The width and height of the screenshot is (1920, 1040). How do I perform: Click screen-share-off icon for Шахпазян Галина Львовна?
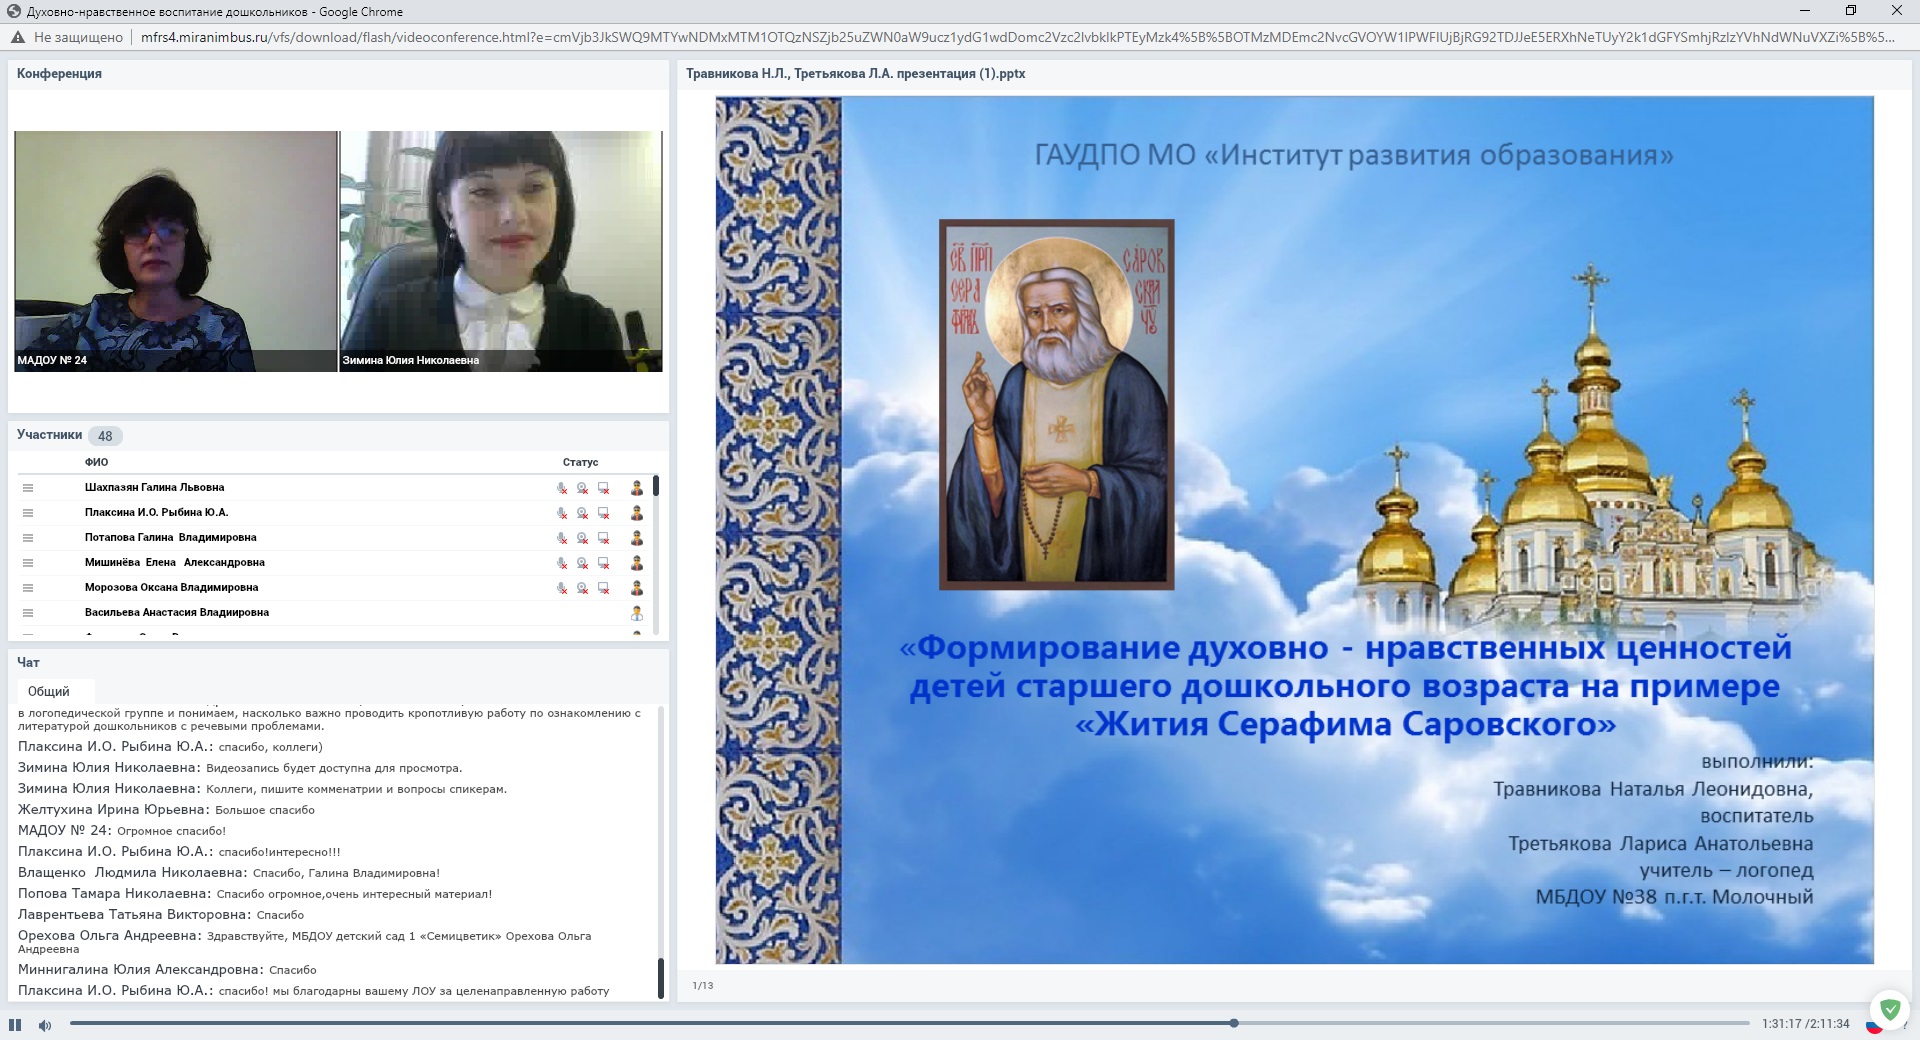pos(604,488)
